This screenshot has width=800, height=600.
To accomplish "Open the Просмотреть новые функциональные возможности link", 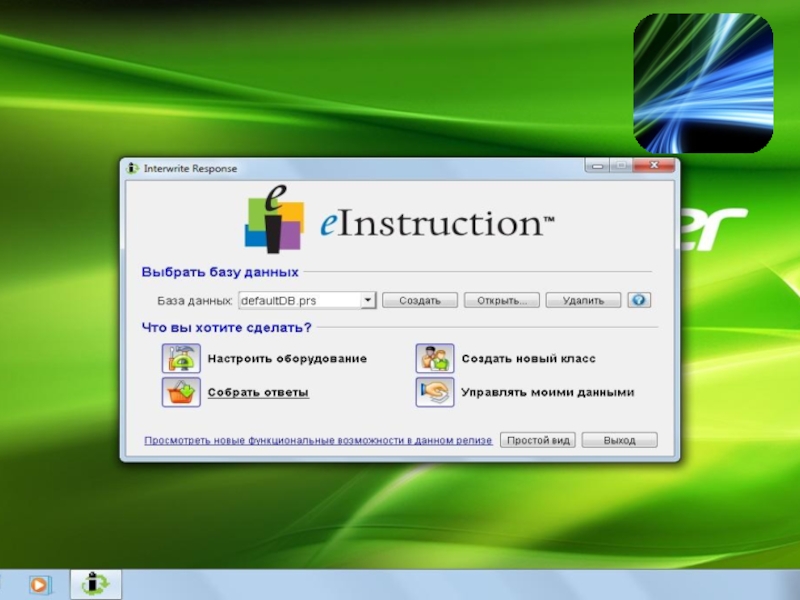I will (x=318, y=440).
